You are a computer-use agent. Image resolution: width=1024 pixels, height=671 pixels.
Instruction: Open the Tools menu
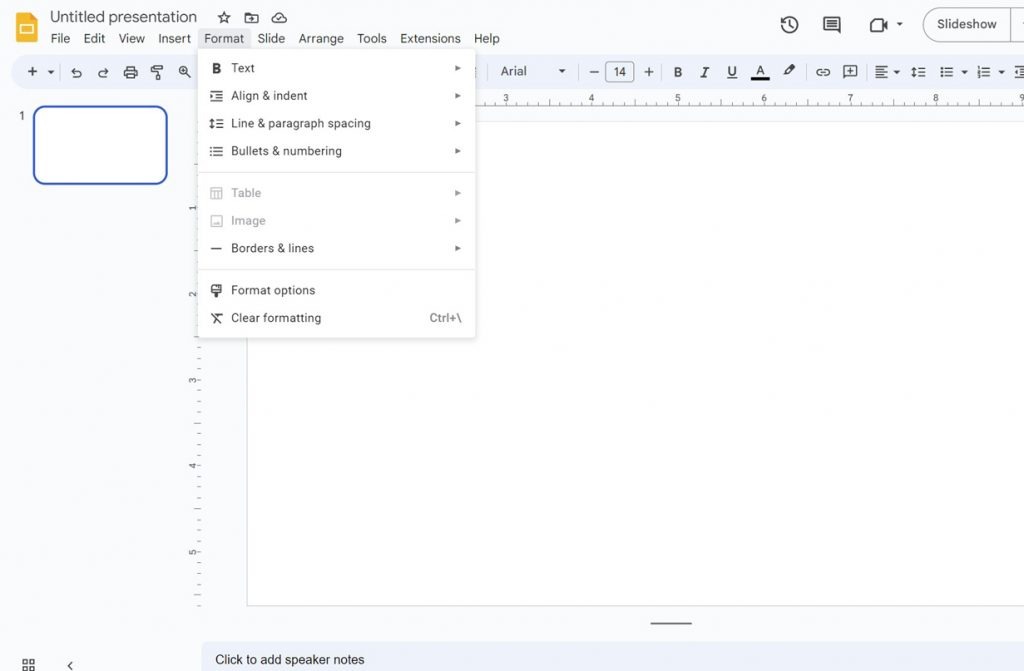pyautogui.click(x=372, y=39)
